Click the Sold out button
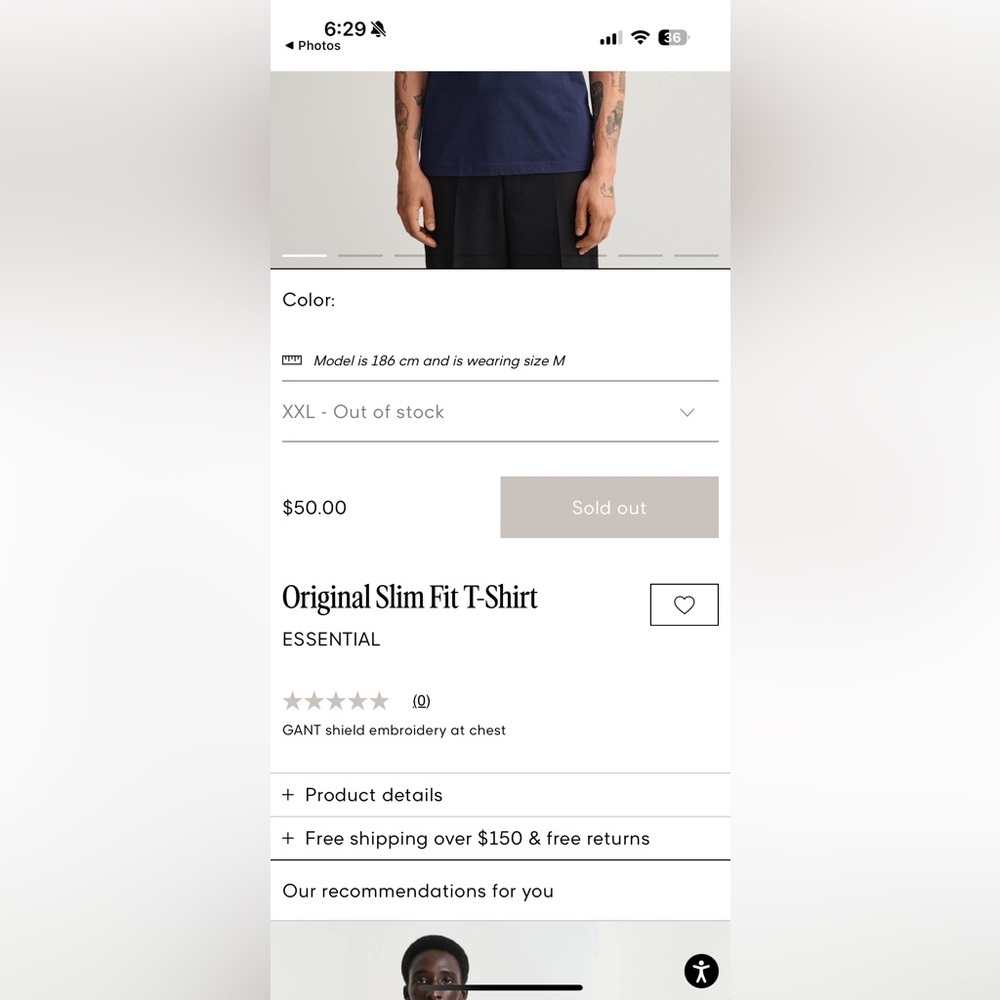 [x=609, y=507]
